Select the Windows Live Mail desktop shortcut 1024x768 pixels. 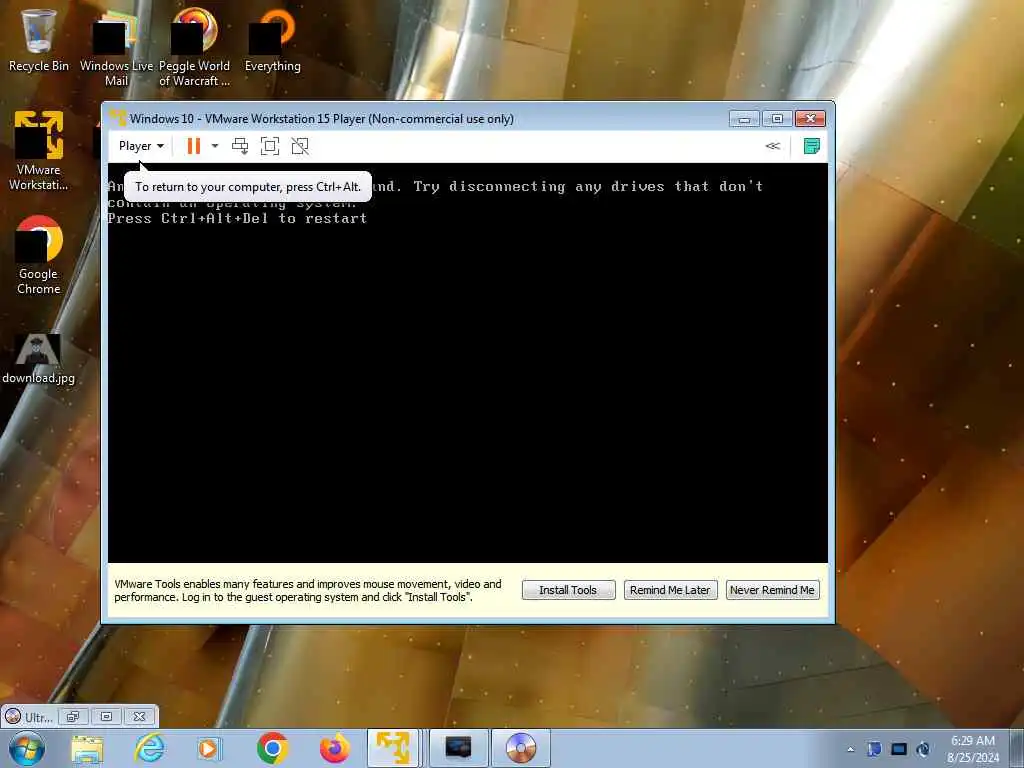[116, 49]
